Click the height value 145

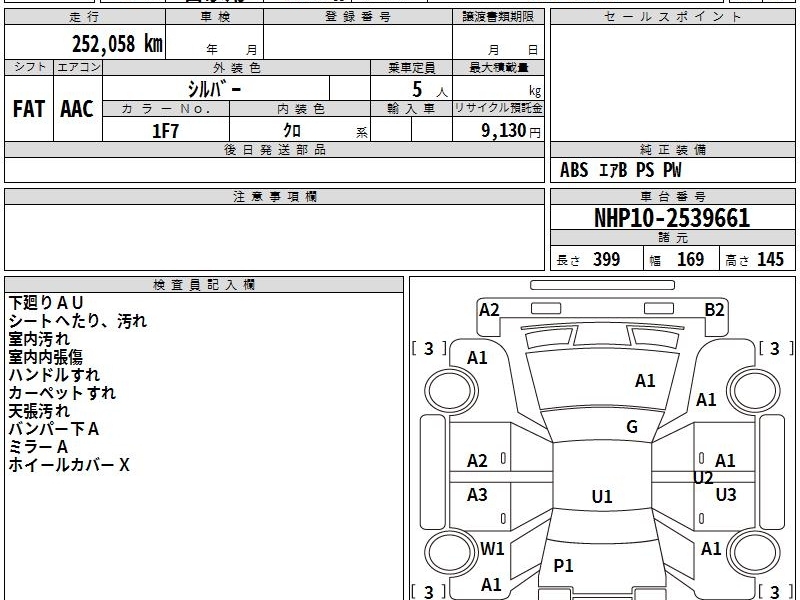click(770, 259)
